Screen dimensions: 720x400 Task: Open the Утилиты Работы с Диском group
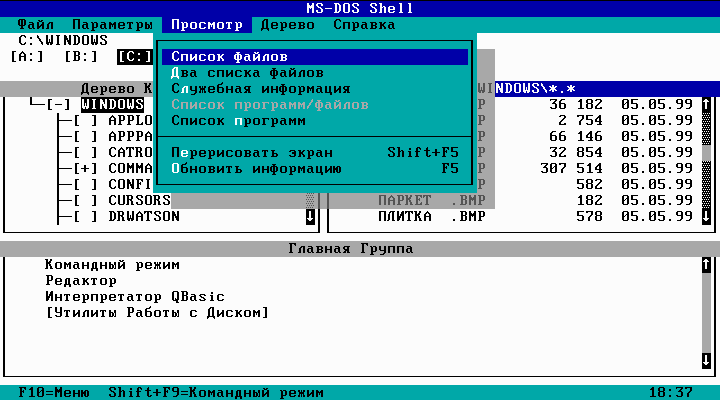(x=156, y=313)
